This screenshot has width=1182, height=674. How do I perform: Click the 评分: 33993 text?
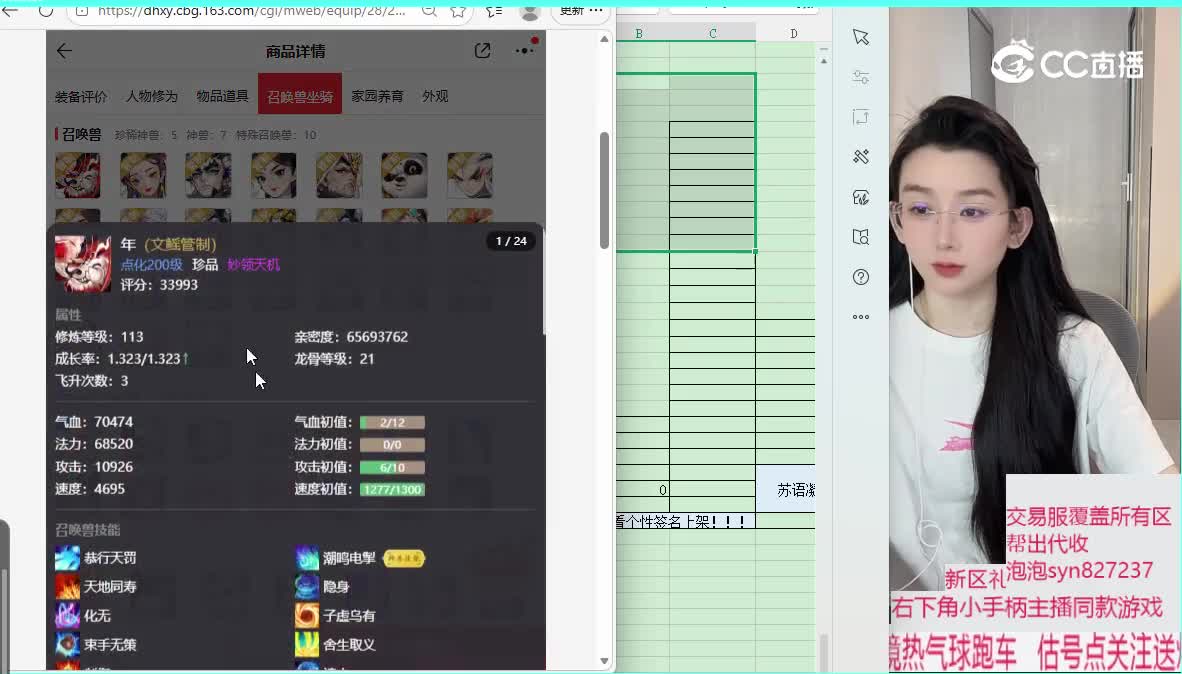tap(159, 285)
